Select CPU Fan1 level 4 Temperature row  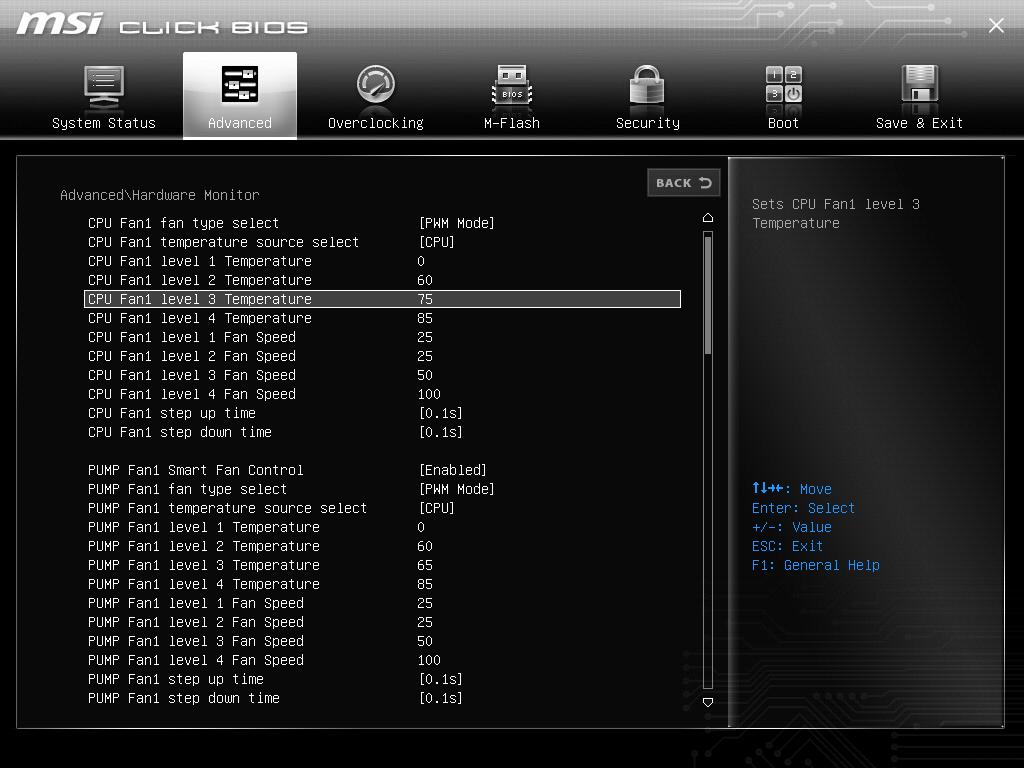tap(383, 318)
